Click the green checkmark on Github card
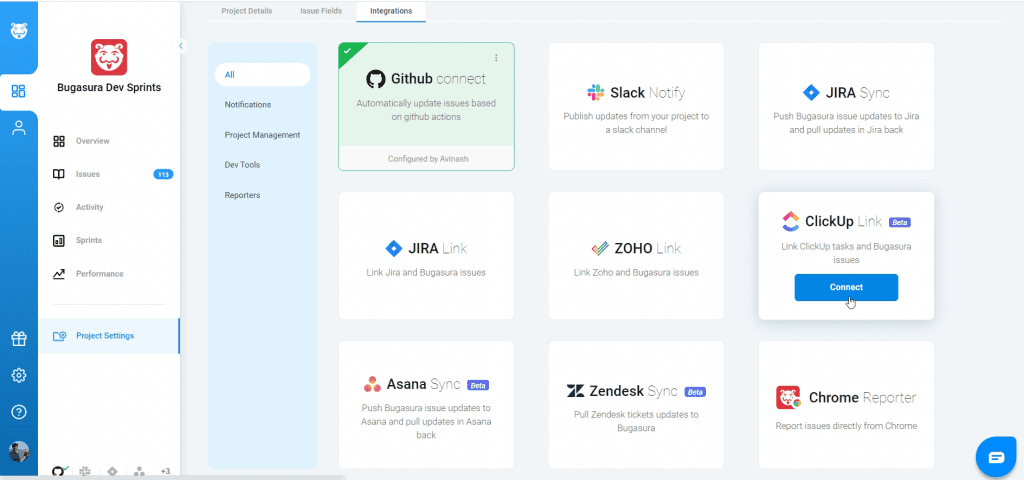1024x480 pixels. point(347,50)
